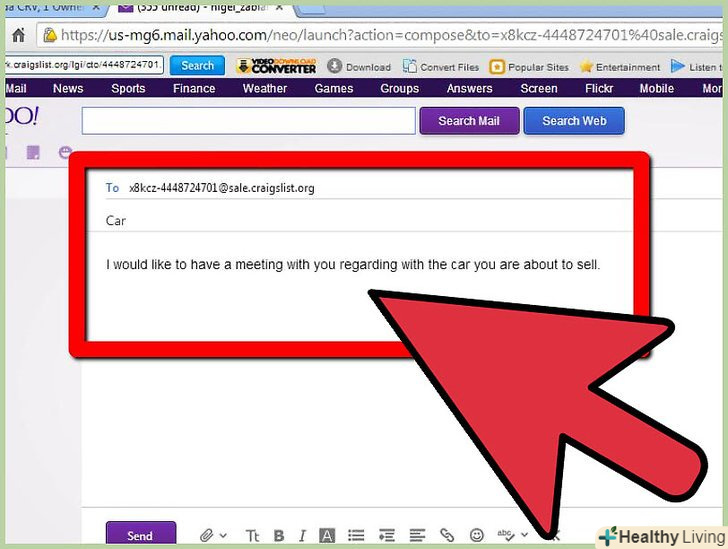Viewport: 728px width, 549px height.
Task: Open the font size Tt icon
Action: click(x=252, y=536)
